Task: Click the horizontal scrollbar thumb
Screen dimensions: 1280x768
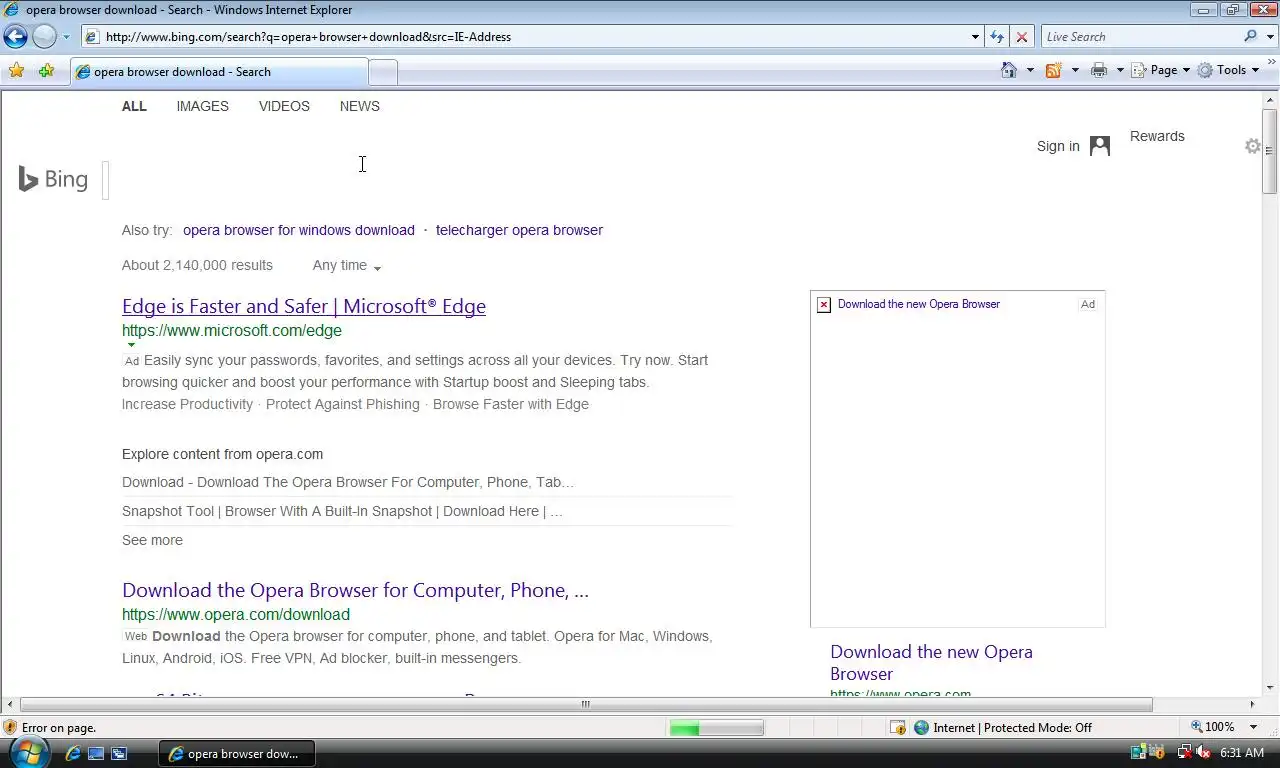Action: [x=586, y=704]
